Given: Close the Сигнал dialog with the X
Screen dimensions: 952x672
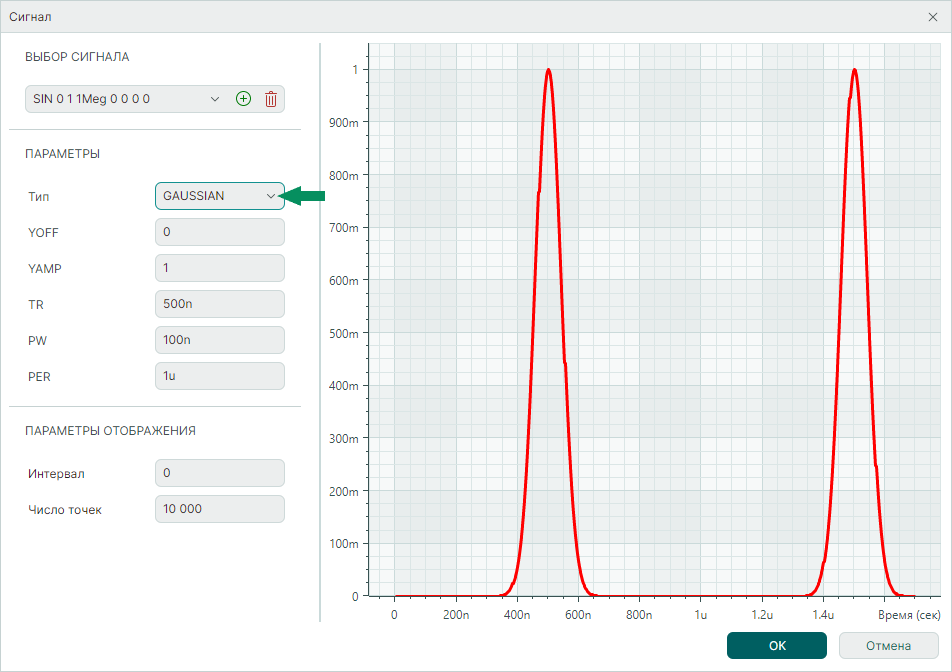Looking at the screenshot, I should (933, 17).
